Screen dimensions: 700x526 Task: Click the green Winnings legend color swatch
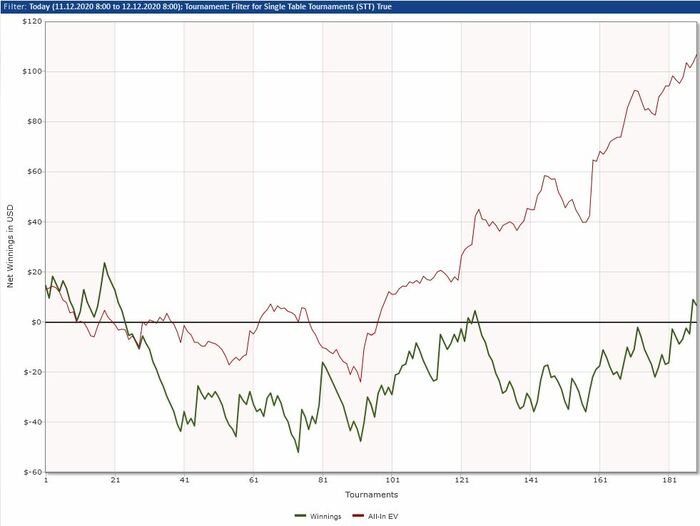click(300, 516)
